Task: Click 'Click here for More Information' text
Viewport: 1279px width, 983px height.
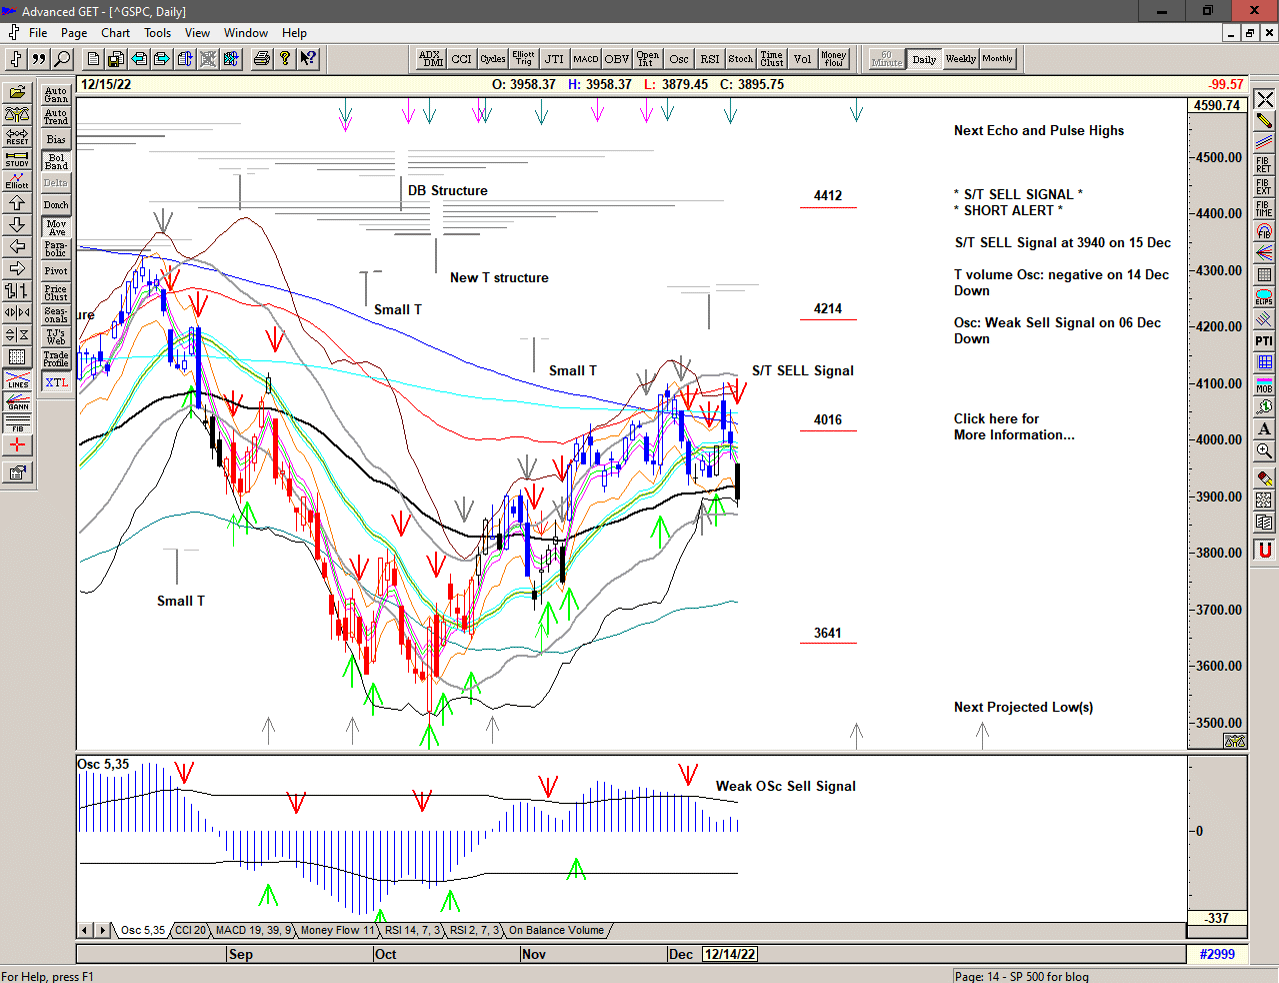Action: coord(1013,427)
